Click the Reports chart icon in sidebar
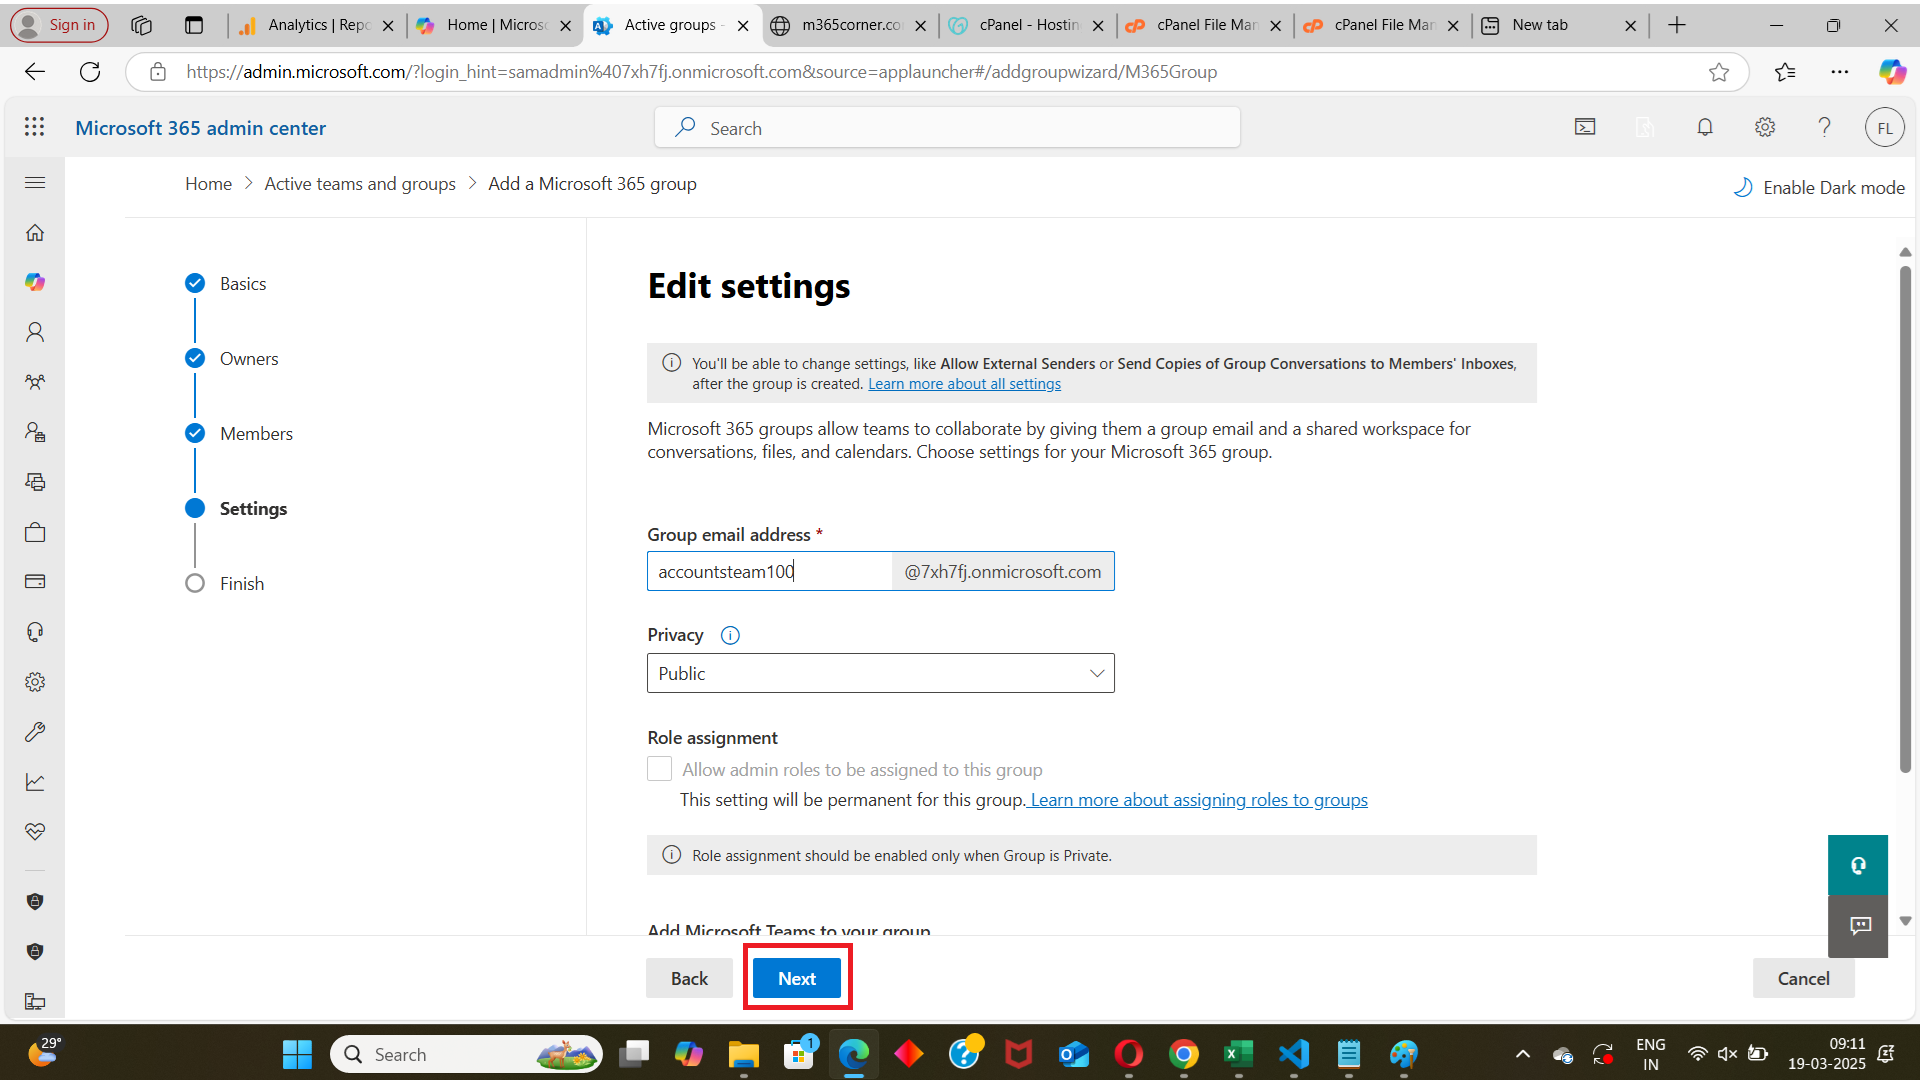1920x1080 pixels. coord(35,782)
